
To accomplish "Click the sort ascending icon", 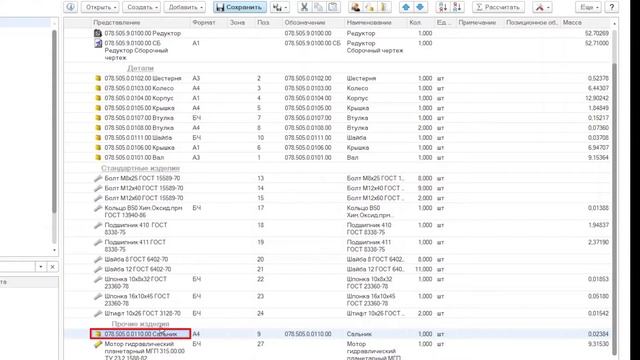I will pyautogui.click(x=442, y=7).
